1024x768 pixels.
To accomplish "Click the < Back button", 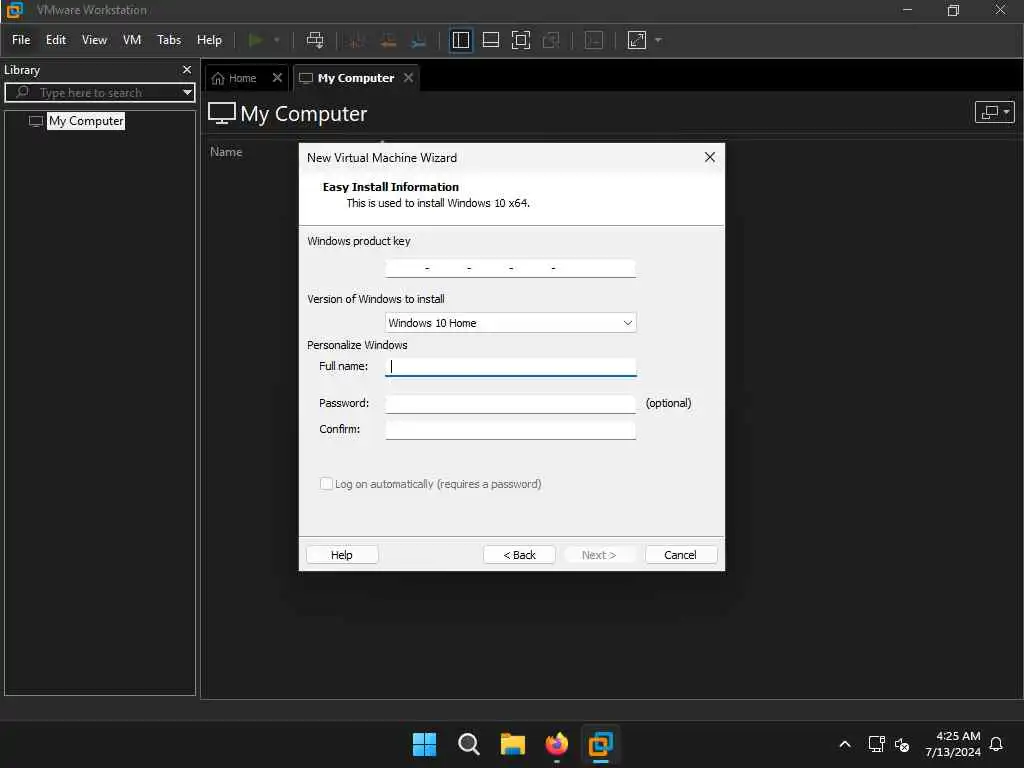I will pyautogui.click(x=519, y=554).
